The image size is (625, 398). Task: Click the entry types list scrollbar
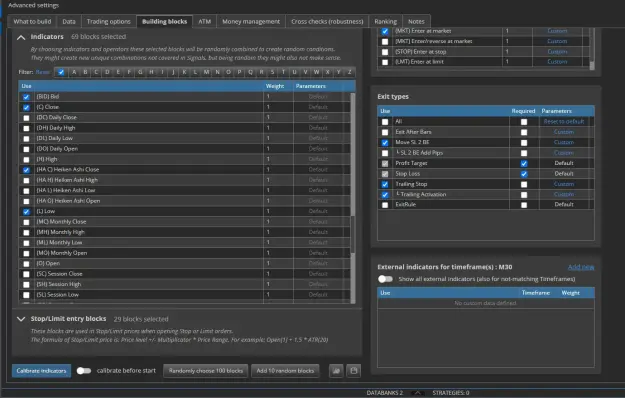click(x=592, y=65)
